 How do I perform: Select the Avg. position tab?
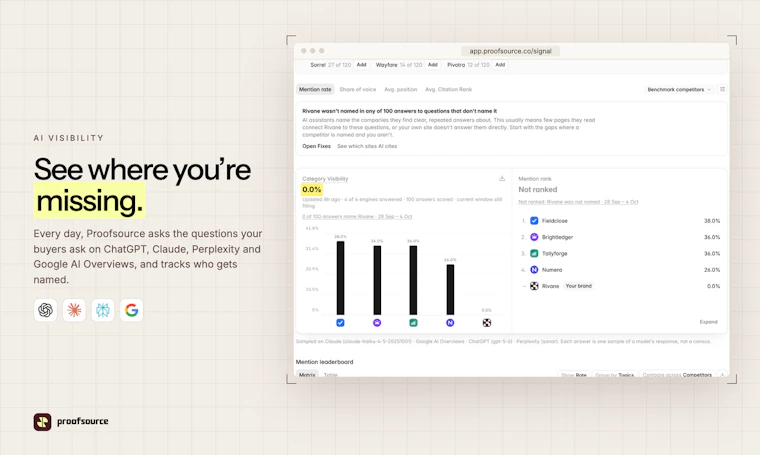point(400,90)
